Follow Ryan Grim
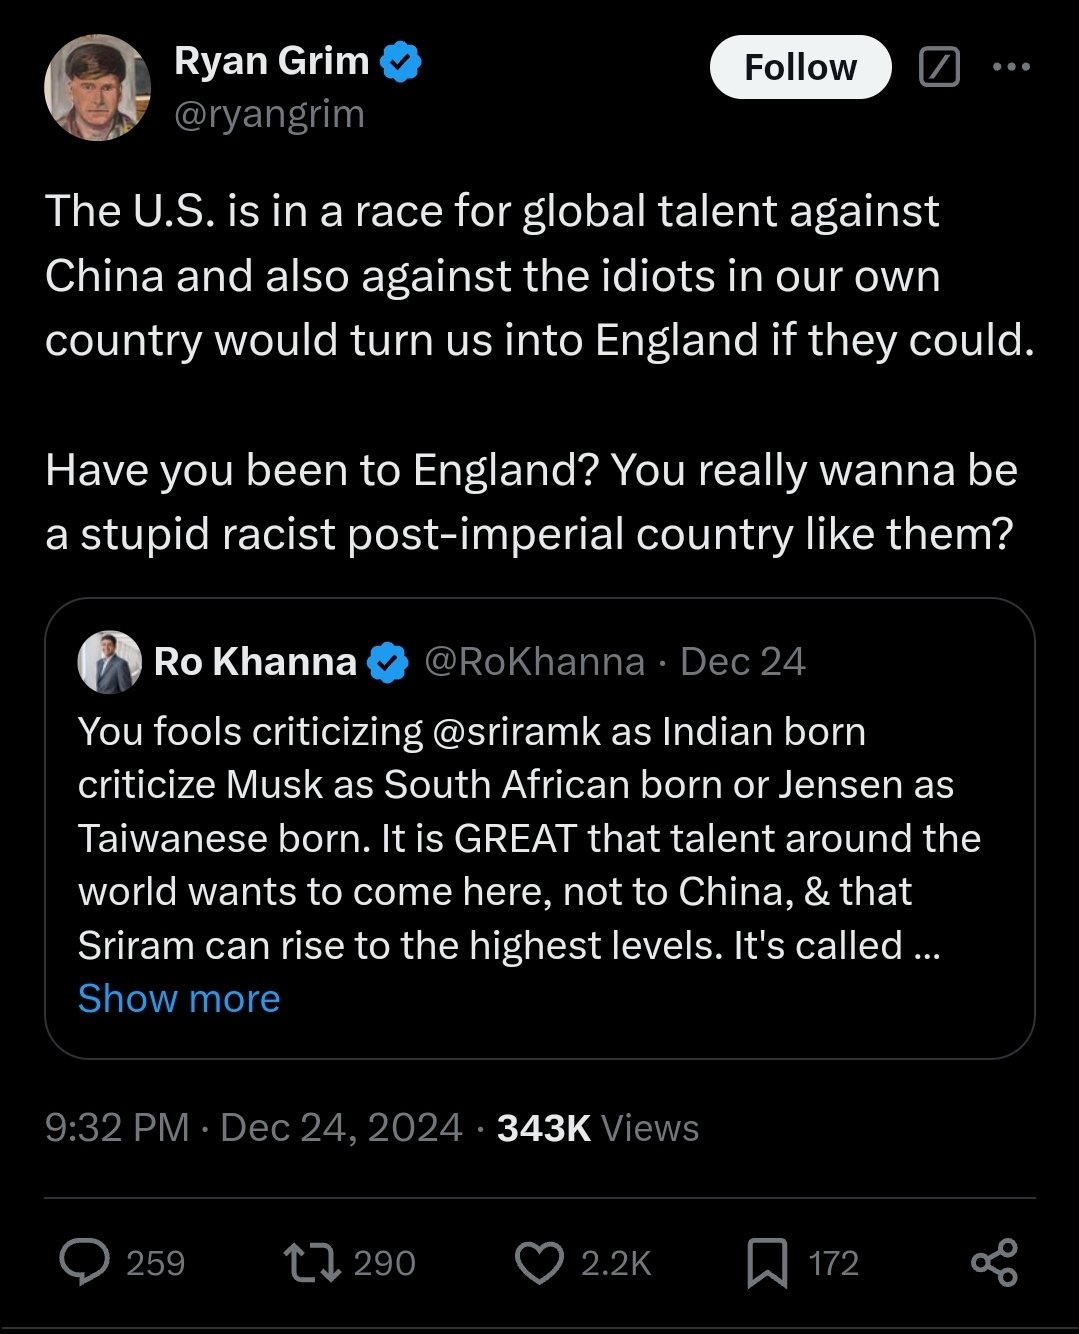The height and width of the screenshot is (1334, 1079). 800,67
